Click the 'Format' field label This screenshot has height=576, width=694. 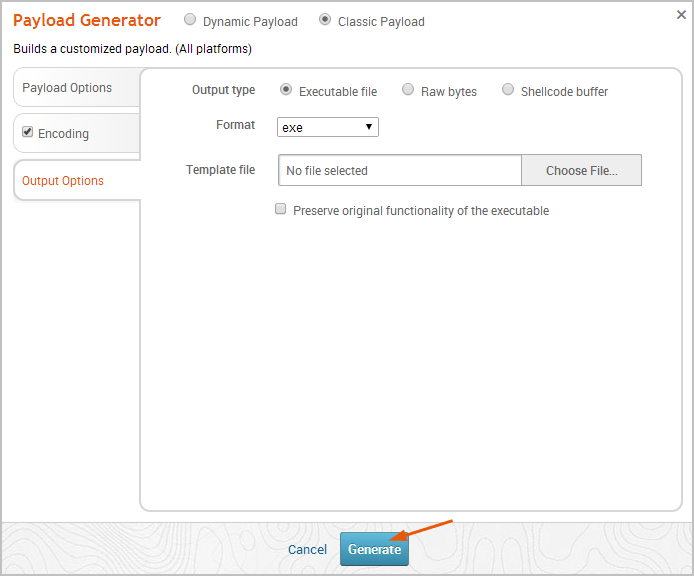(x=235, y=125)
